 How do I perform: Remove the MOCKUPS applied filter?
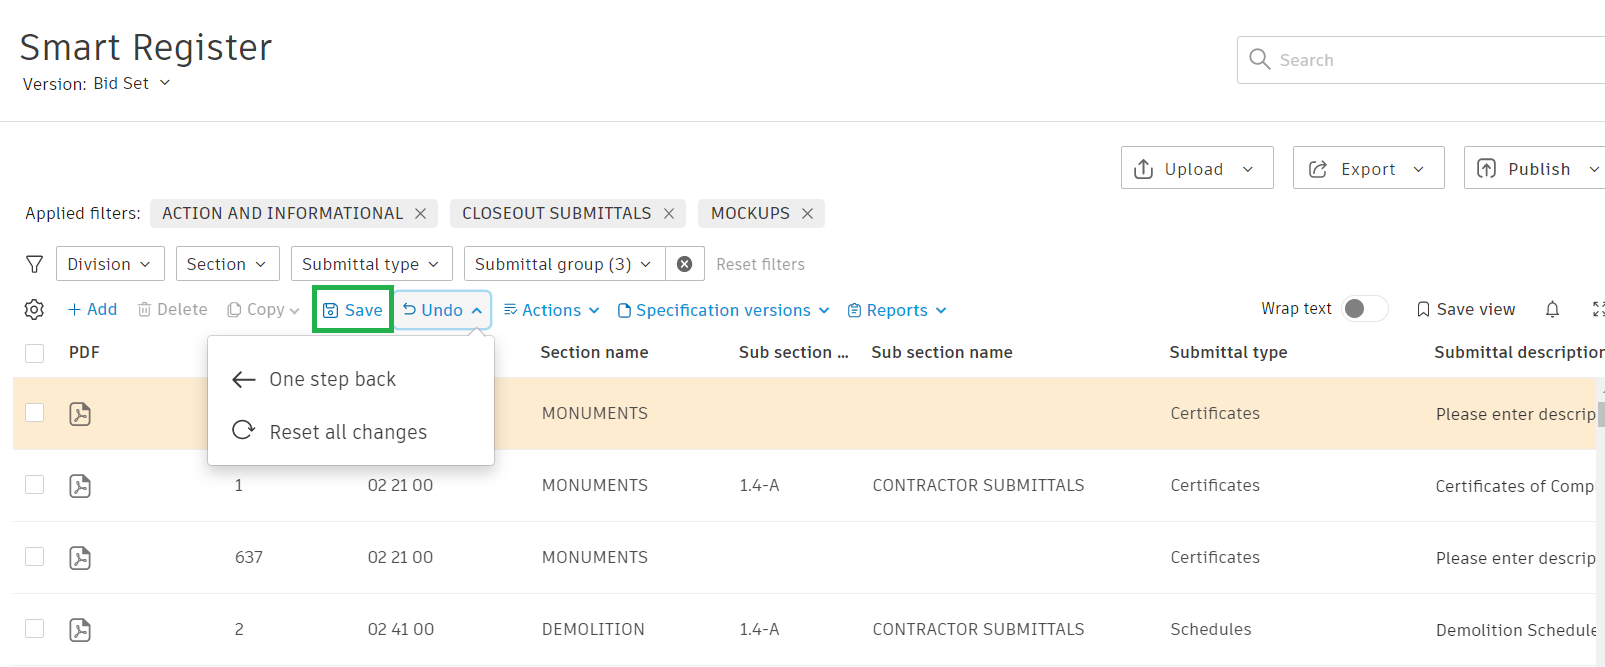[807, 214]
